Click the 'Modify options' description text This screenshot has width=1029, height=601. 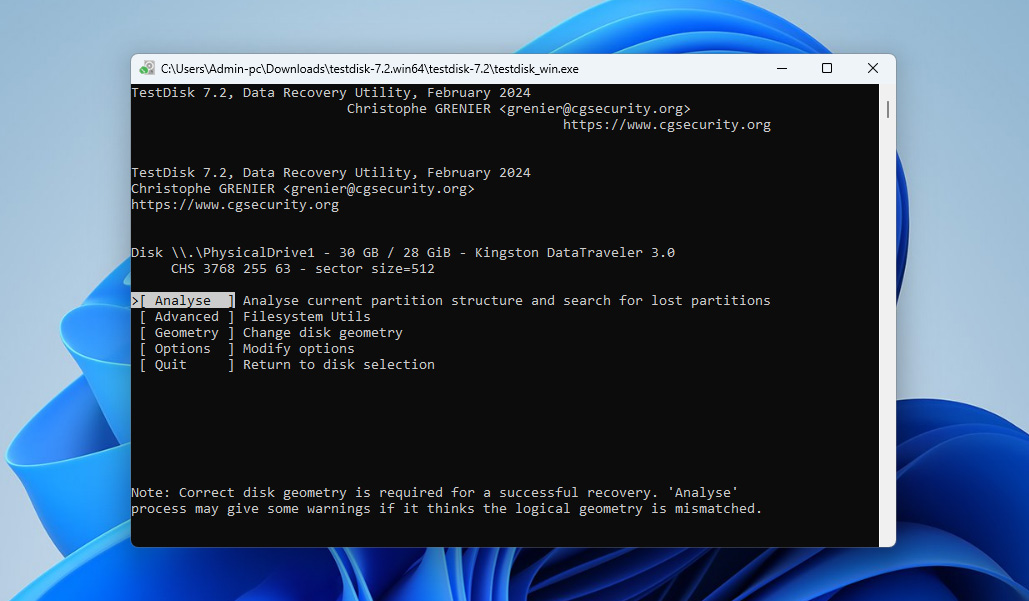click(298, 349)
